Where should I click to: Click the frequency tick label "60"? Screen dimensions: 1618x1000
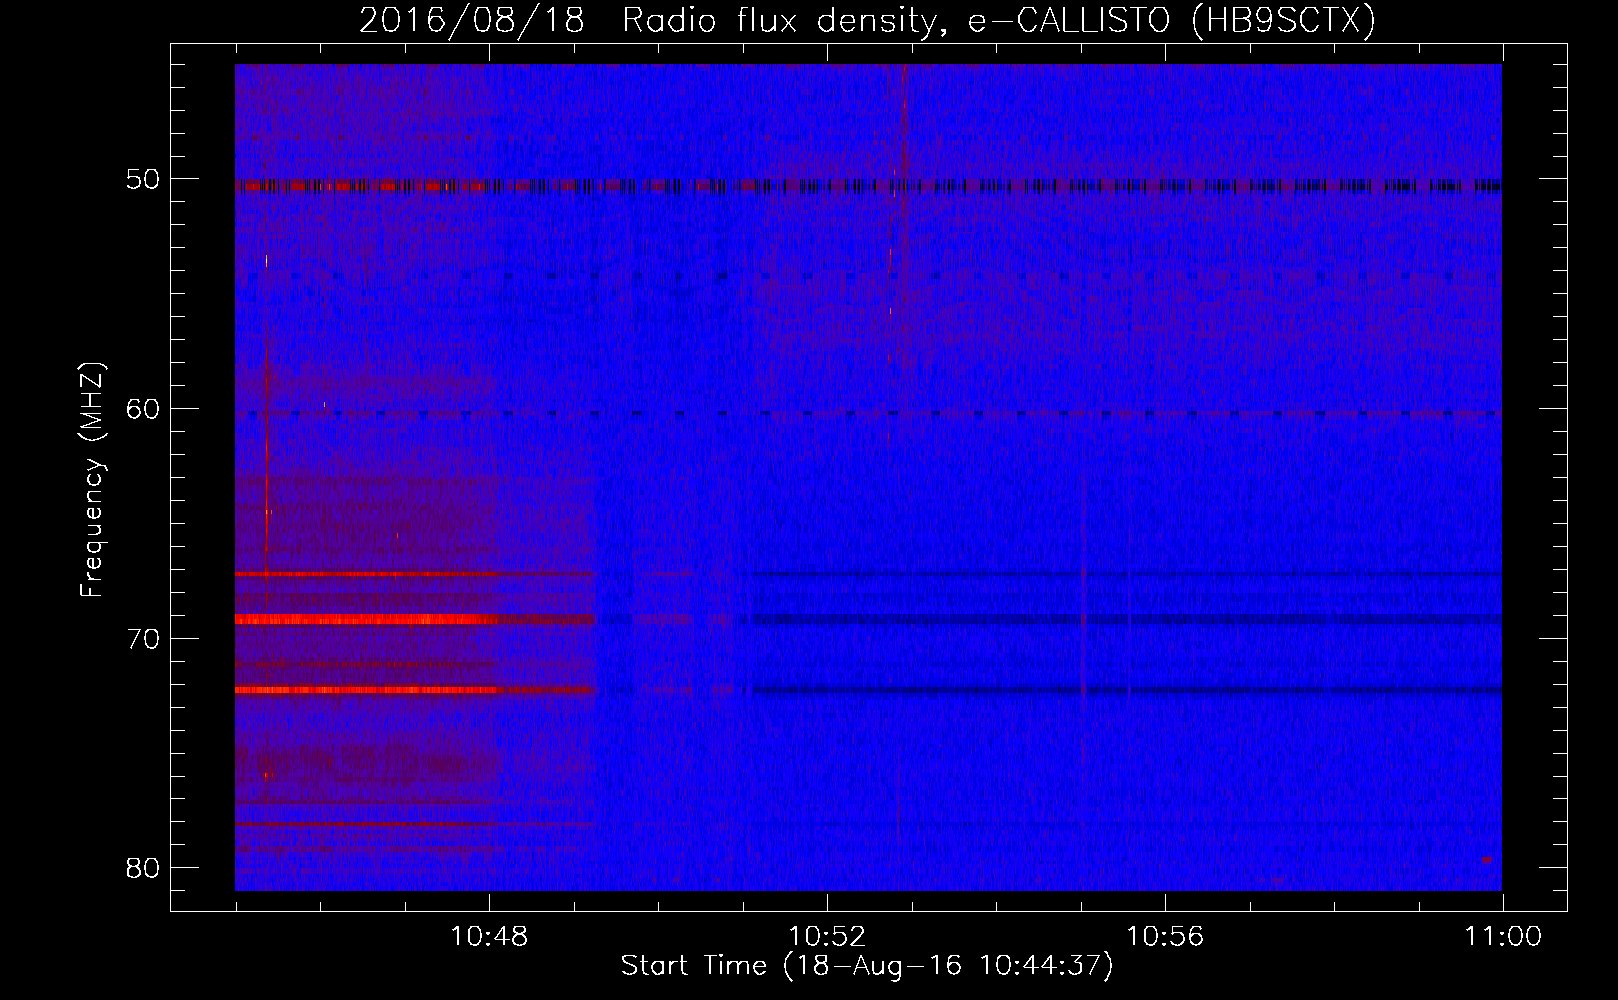click(x=143, y=408)
